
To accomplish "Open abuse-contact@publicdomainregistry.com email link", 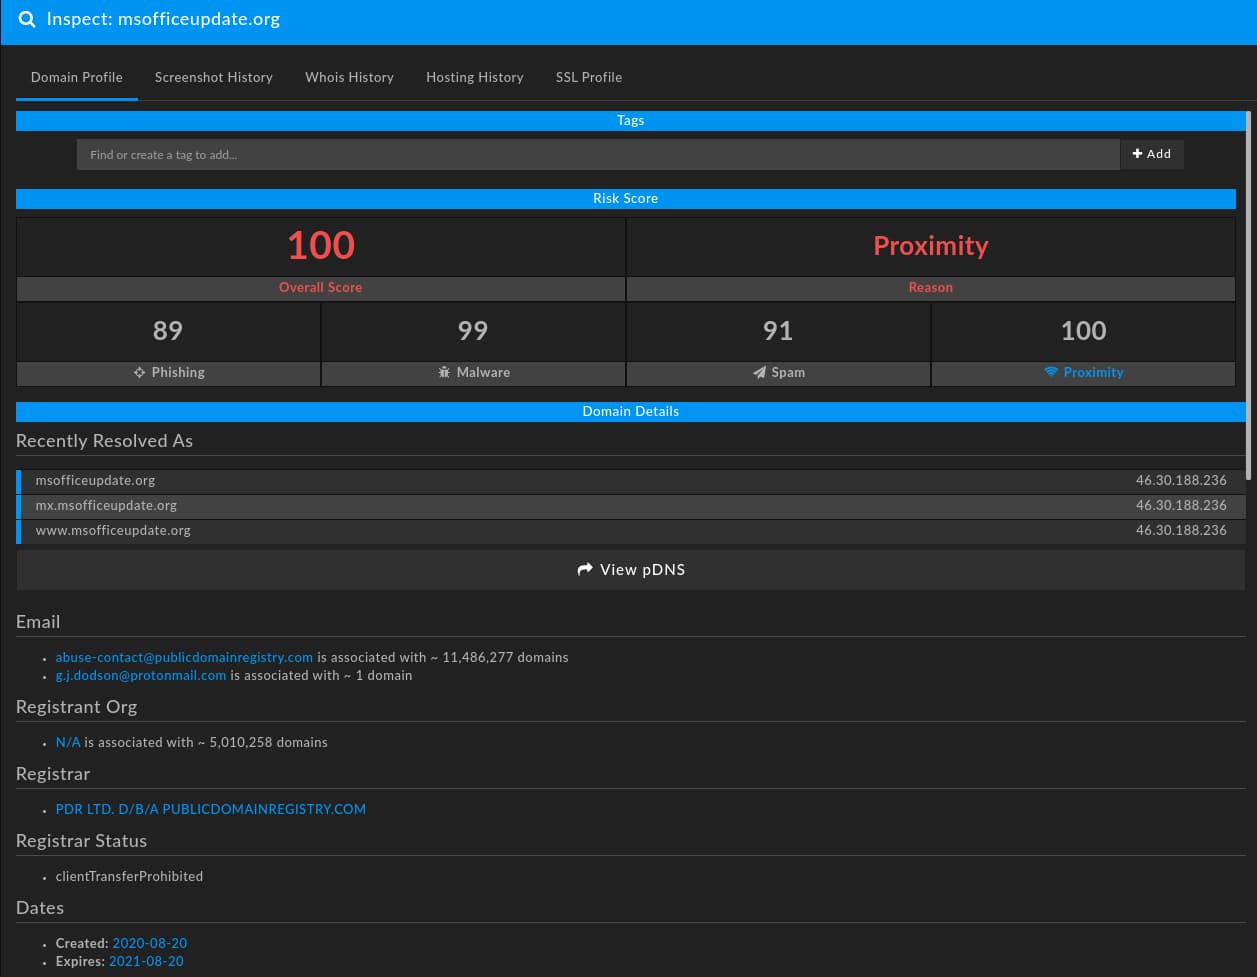I will (x=184, y=657).
